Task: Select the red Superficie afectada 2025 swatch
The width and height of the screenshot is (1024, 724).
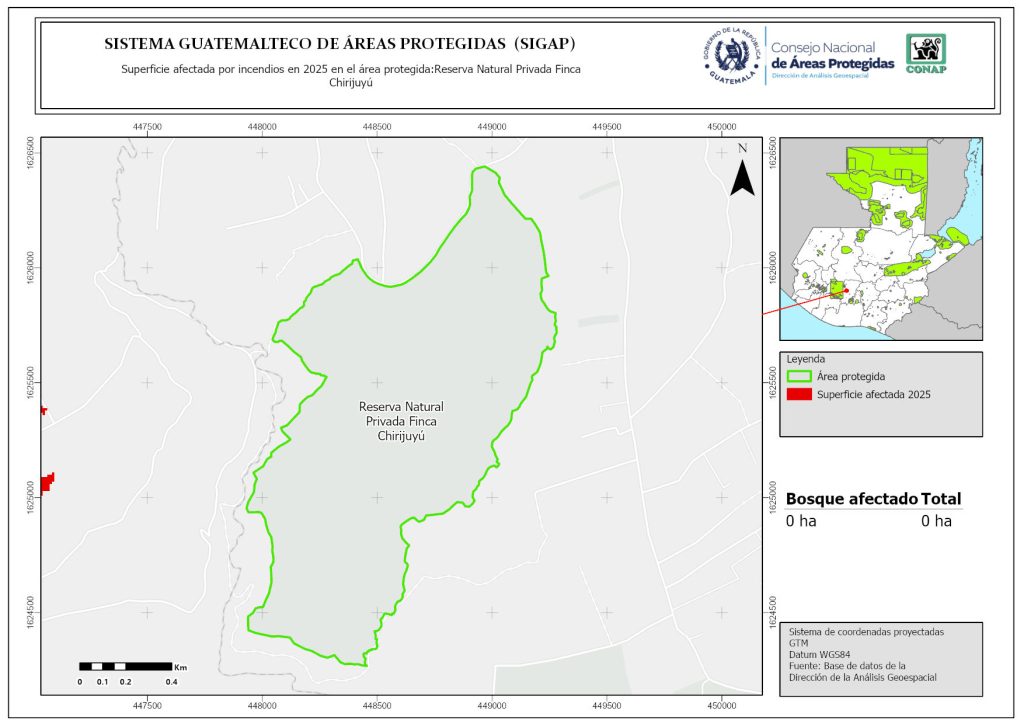Action: [798, 395]
